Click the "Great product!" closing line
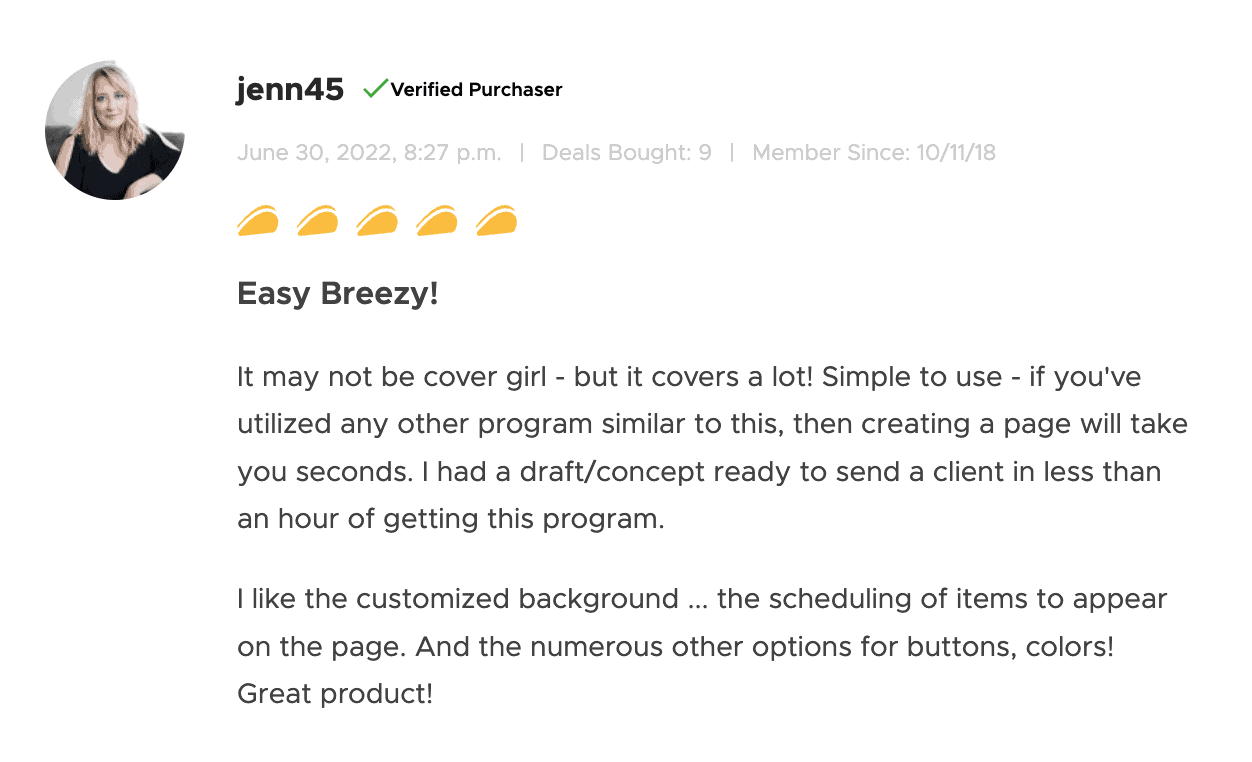Screen dimensions: 1252x762 point(335,693)
